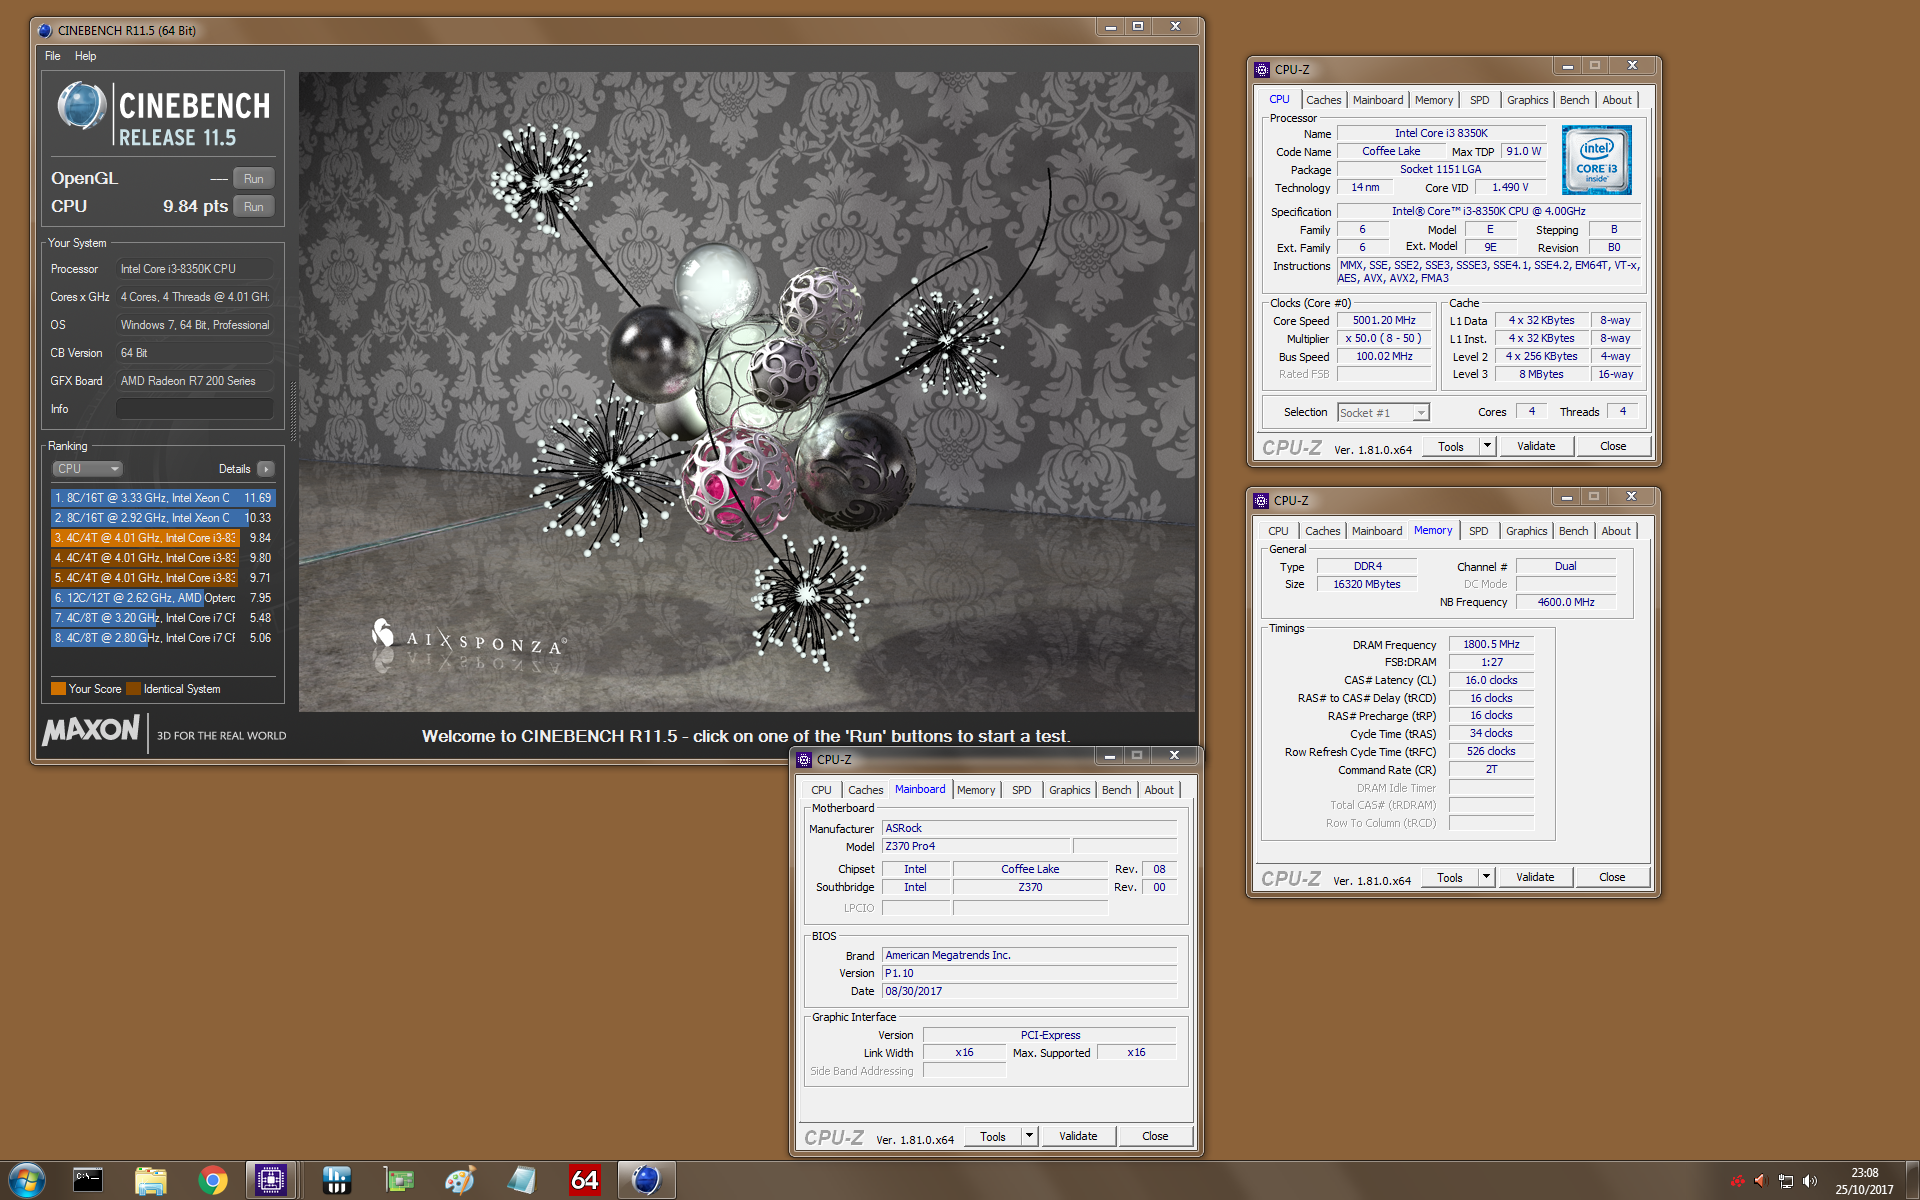Screen dimensions: 1920x1200
Task: Open Memory tab in Mainboard CPU-Z window
Action: pos(976,790)
